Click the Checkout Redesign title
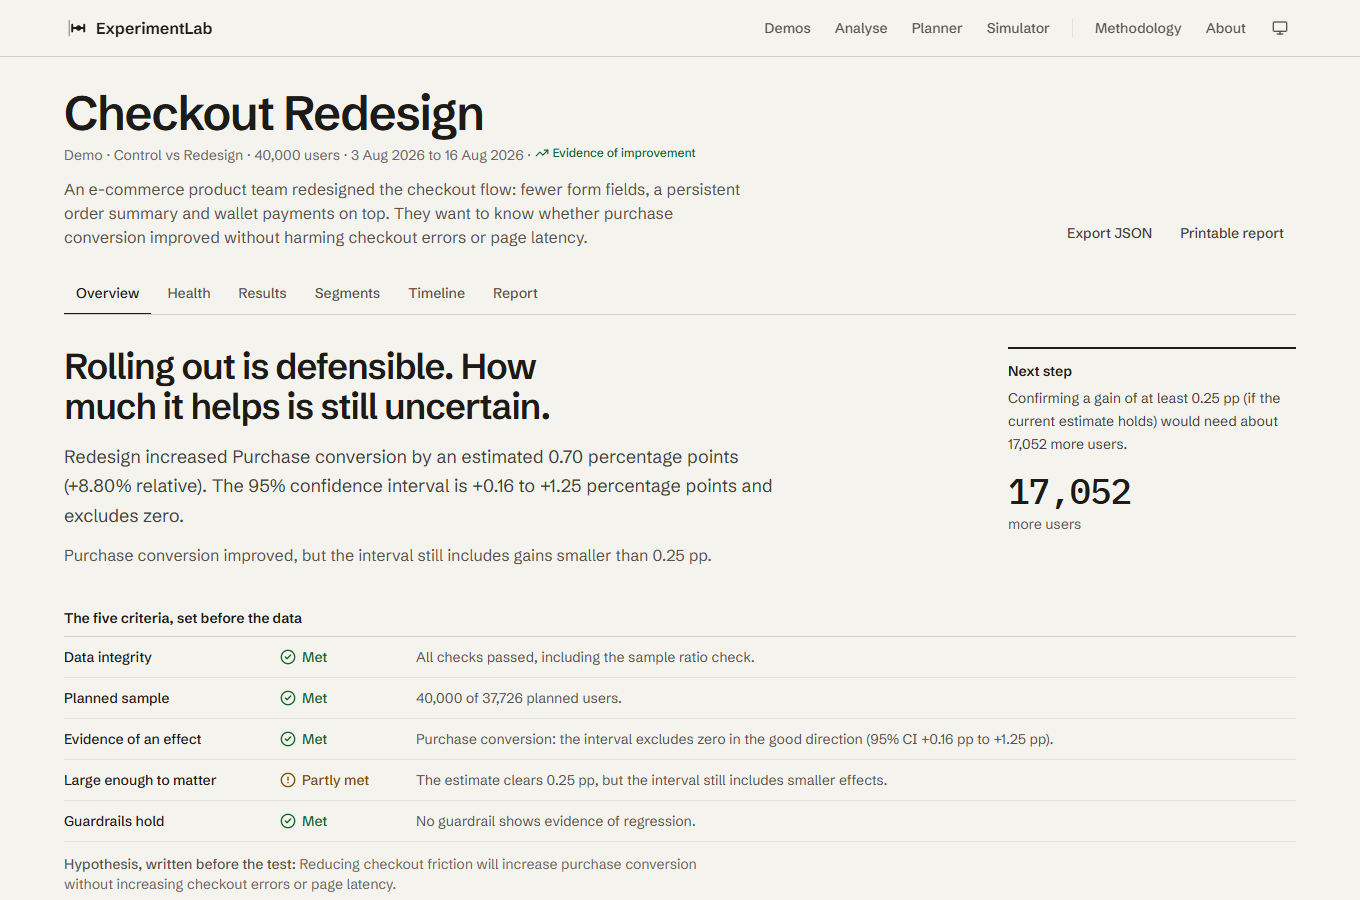Image resolution: width=1360 pixels, height=900 pixels. pyautogui.click(x=274, y=113)
